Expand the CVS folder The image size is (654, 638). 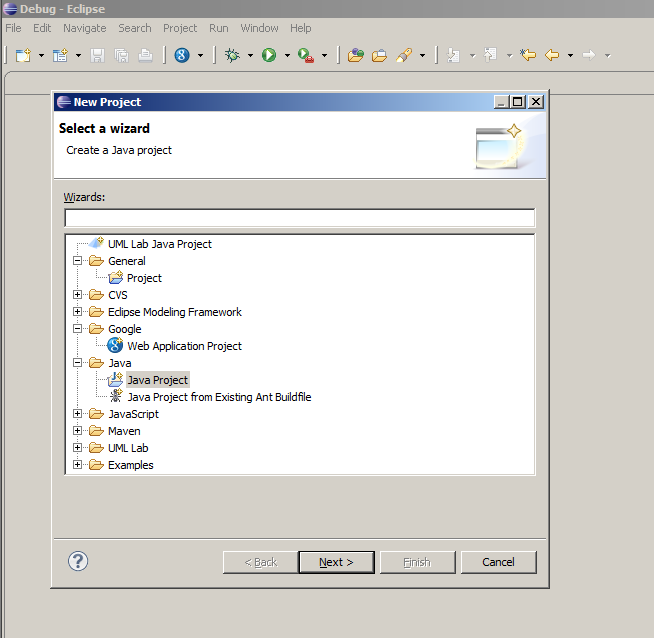[x=77, y=295]
